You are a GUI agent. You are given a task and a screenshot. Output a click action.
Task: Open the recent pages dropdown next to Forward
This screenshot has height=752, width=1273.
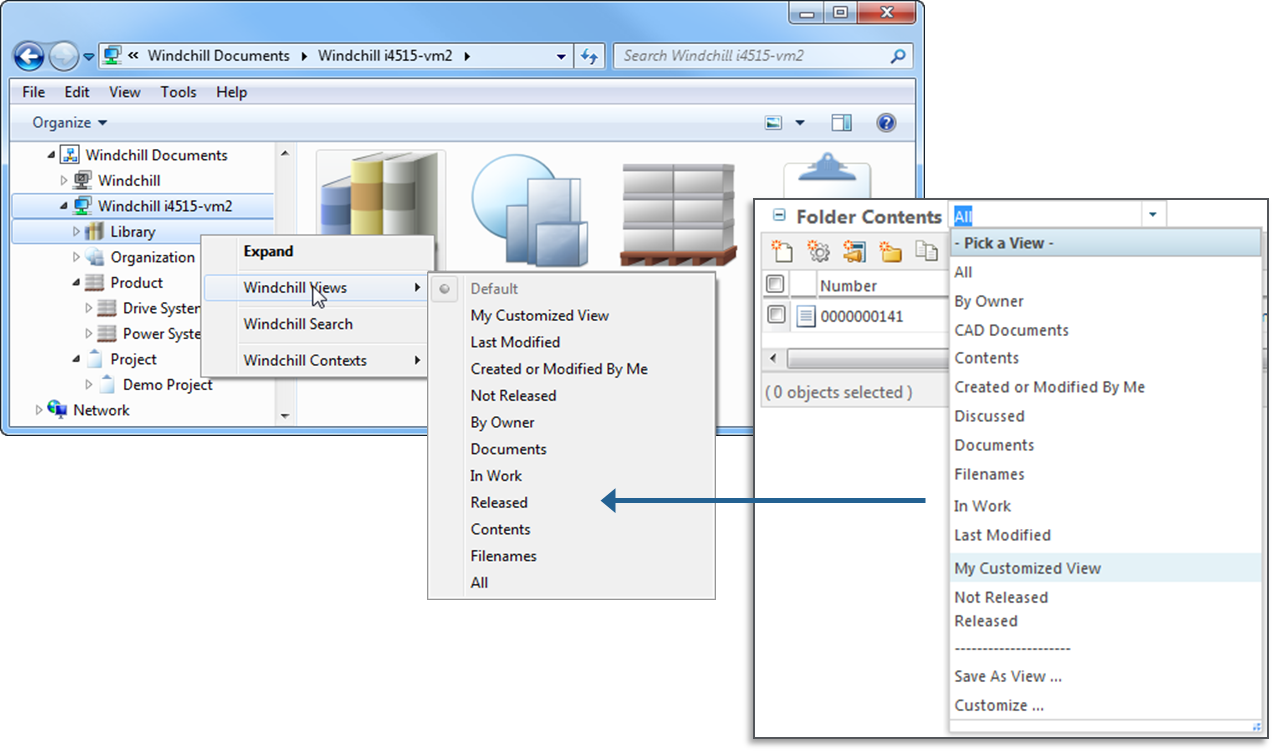tap(89, 56)
